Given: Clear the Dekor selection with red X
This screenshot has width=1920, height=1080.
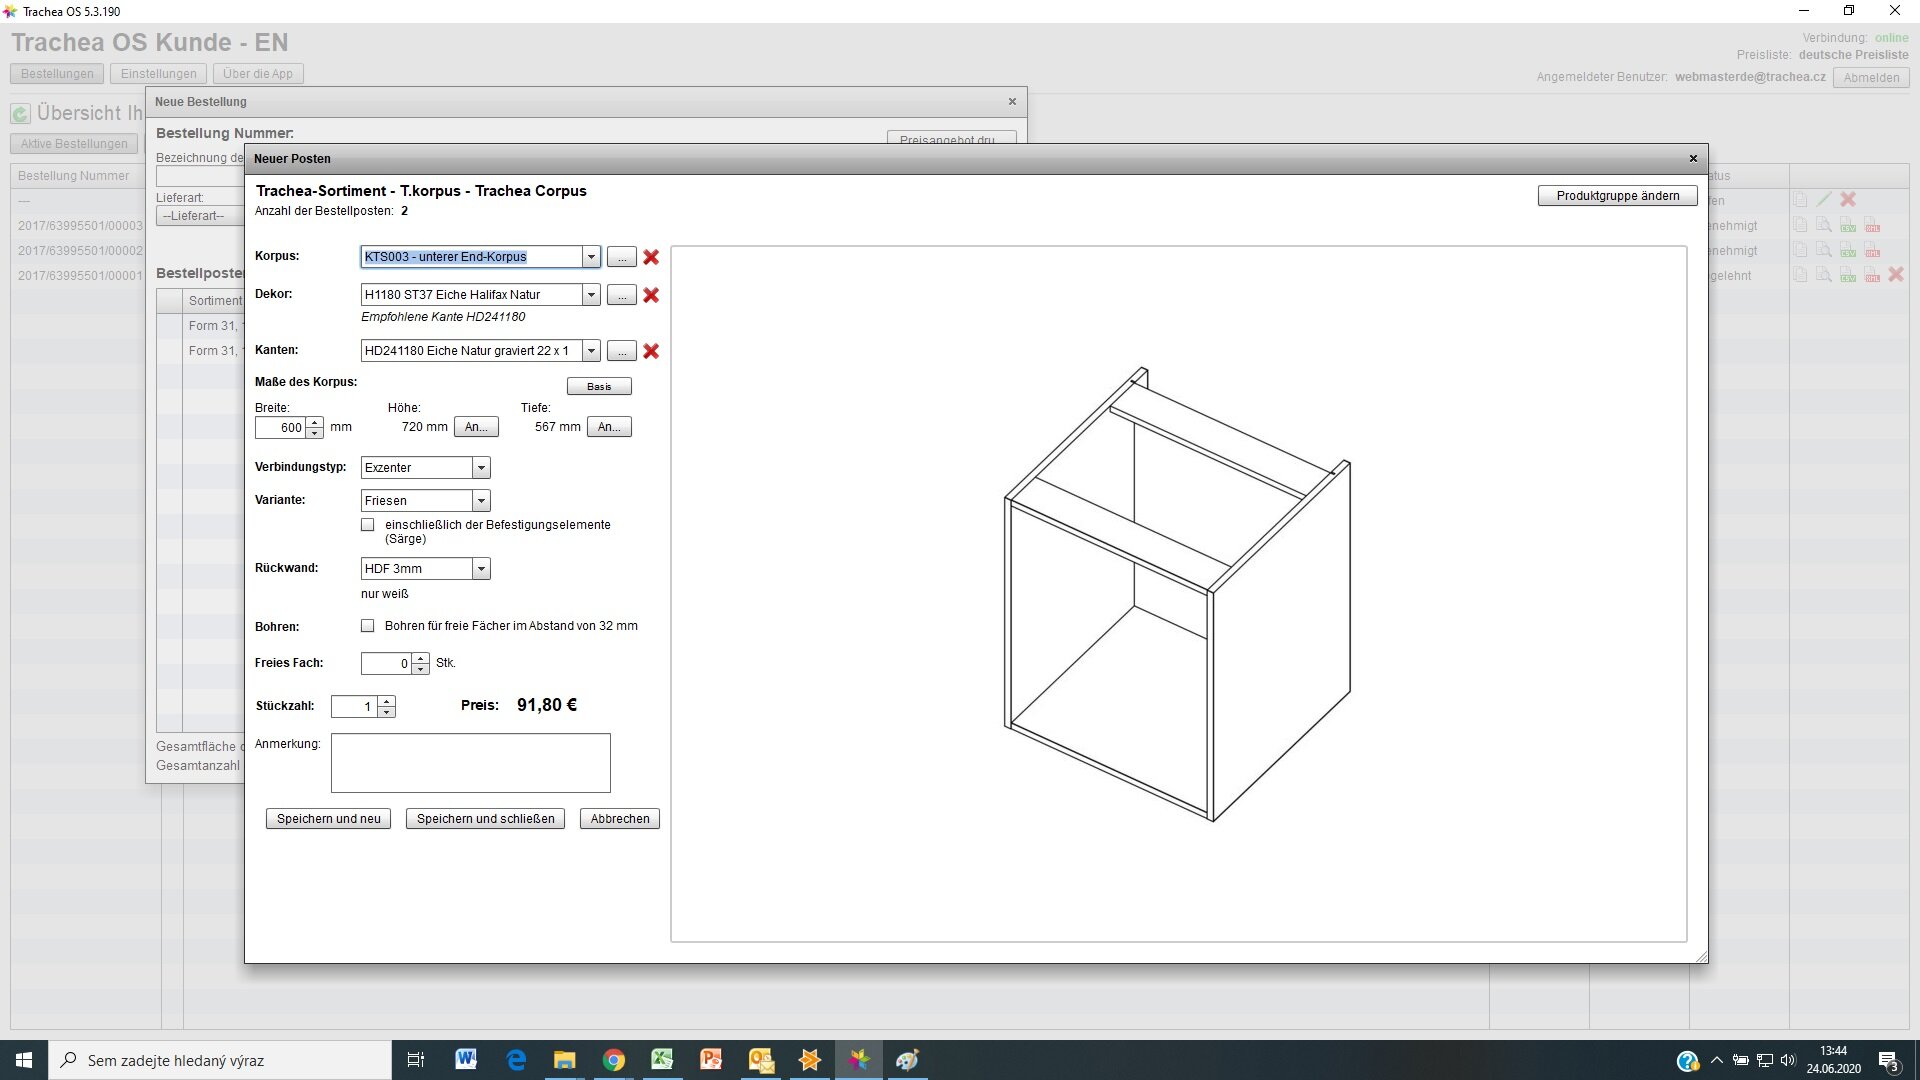Looking at the screenshot, I should pyautogui.click(x=651, y=295).
